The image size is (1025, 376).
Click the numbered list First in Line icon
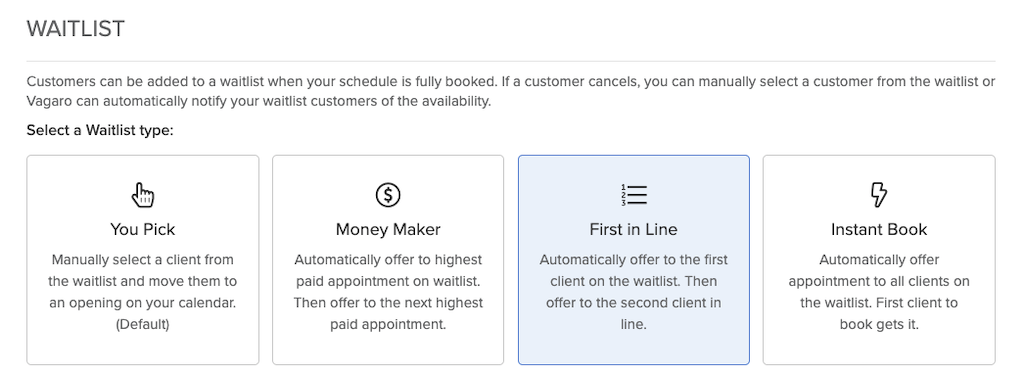[x=633, y=195]
